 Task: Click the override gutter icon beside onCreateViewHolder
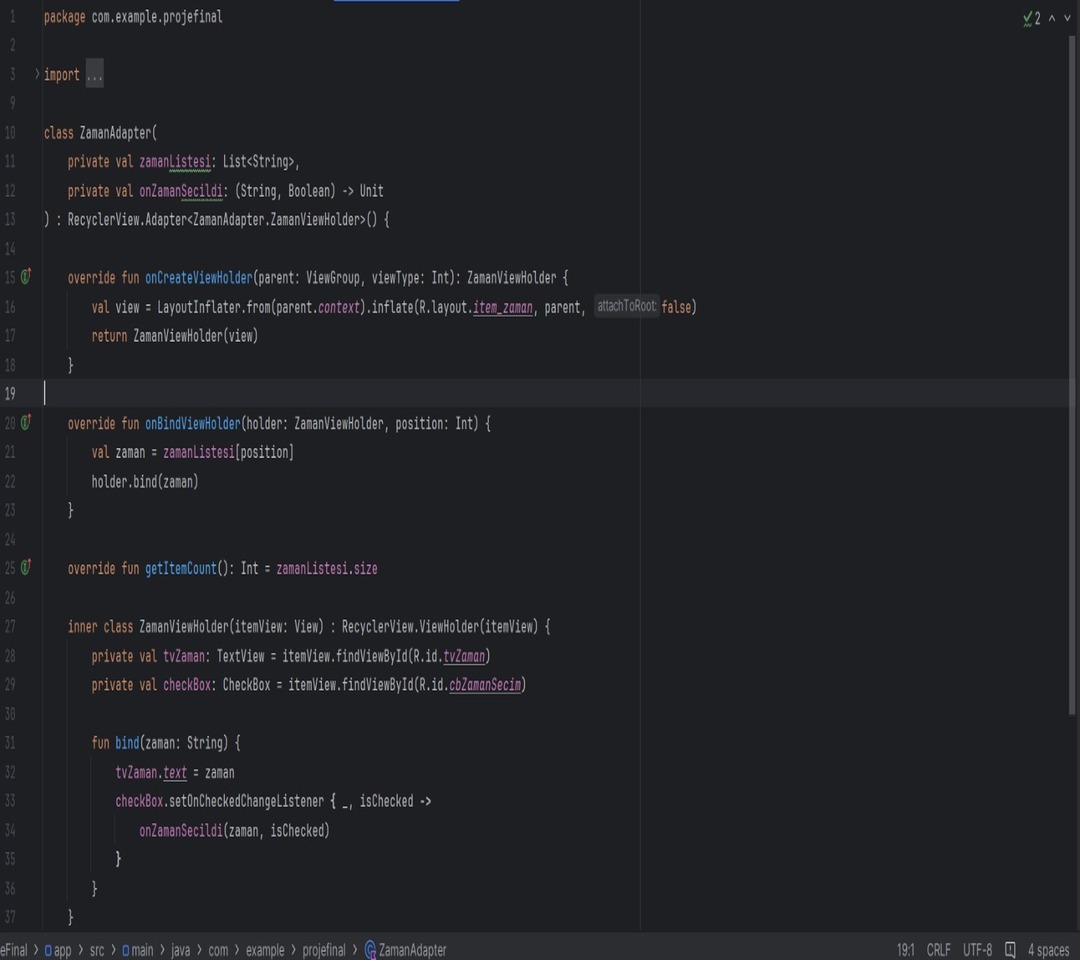(x=26, y=277)
